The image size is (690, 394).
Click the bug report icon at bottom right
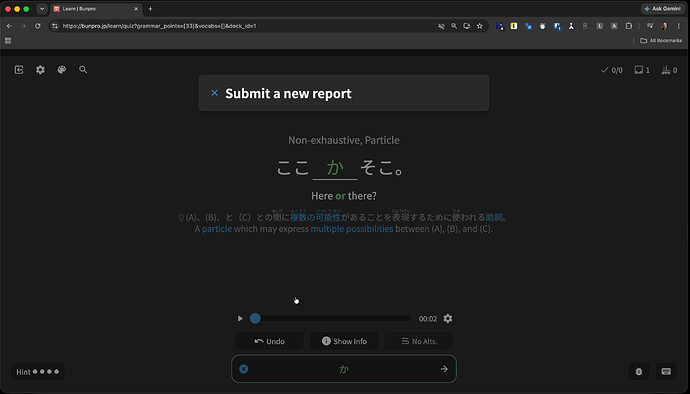pos(639,372)
